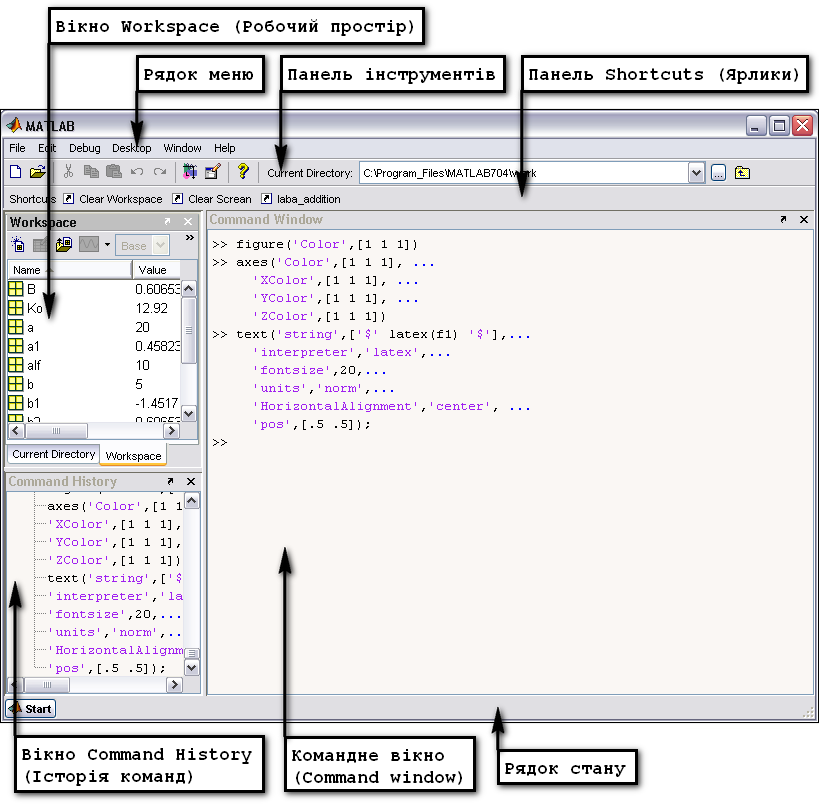The height and width of the screenshot is (805, 819).
Task: Click the Clear Screan shortcut
Action: [x=212, y=199]
